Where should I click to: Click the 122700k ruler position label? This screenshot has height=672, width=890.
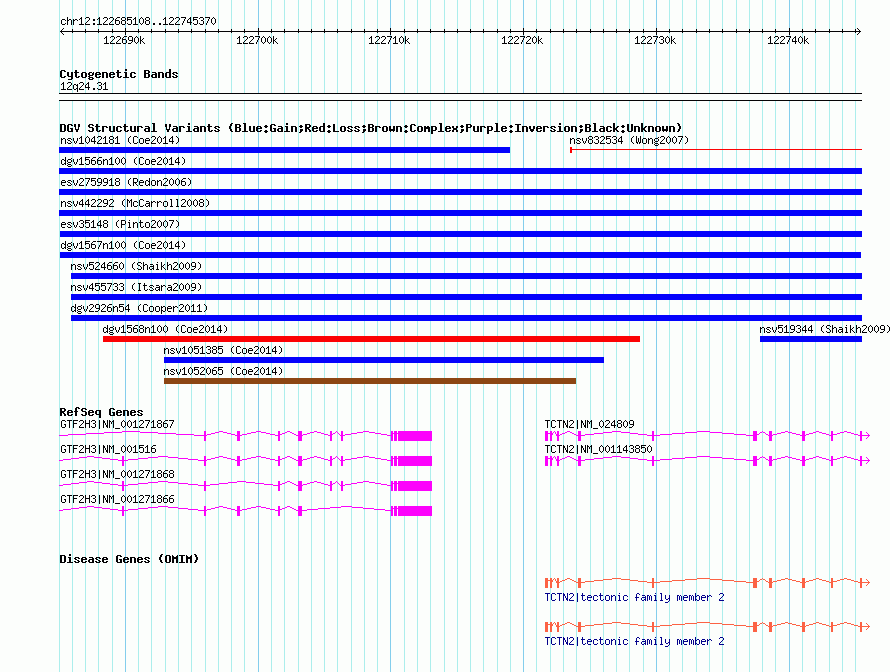click(x=257, y=40)
